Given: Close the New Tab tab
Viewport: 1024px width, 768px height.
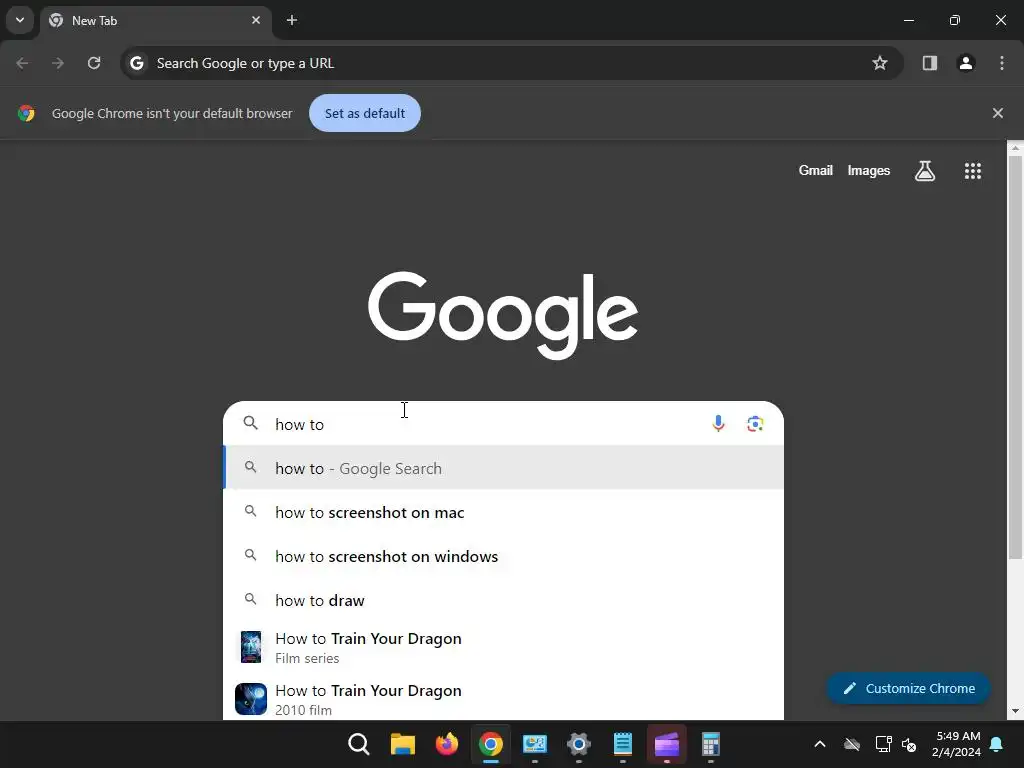Looking at the screenshot, I should (x=256, y=20).
